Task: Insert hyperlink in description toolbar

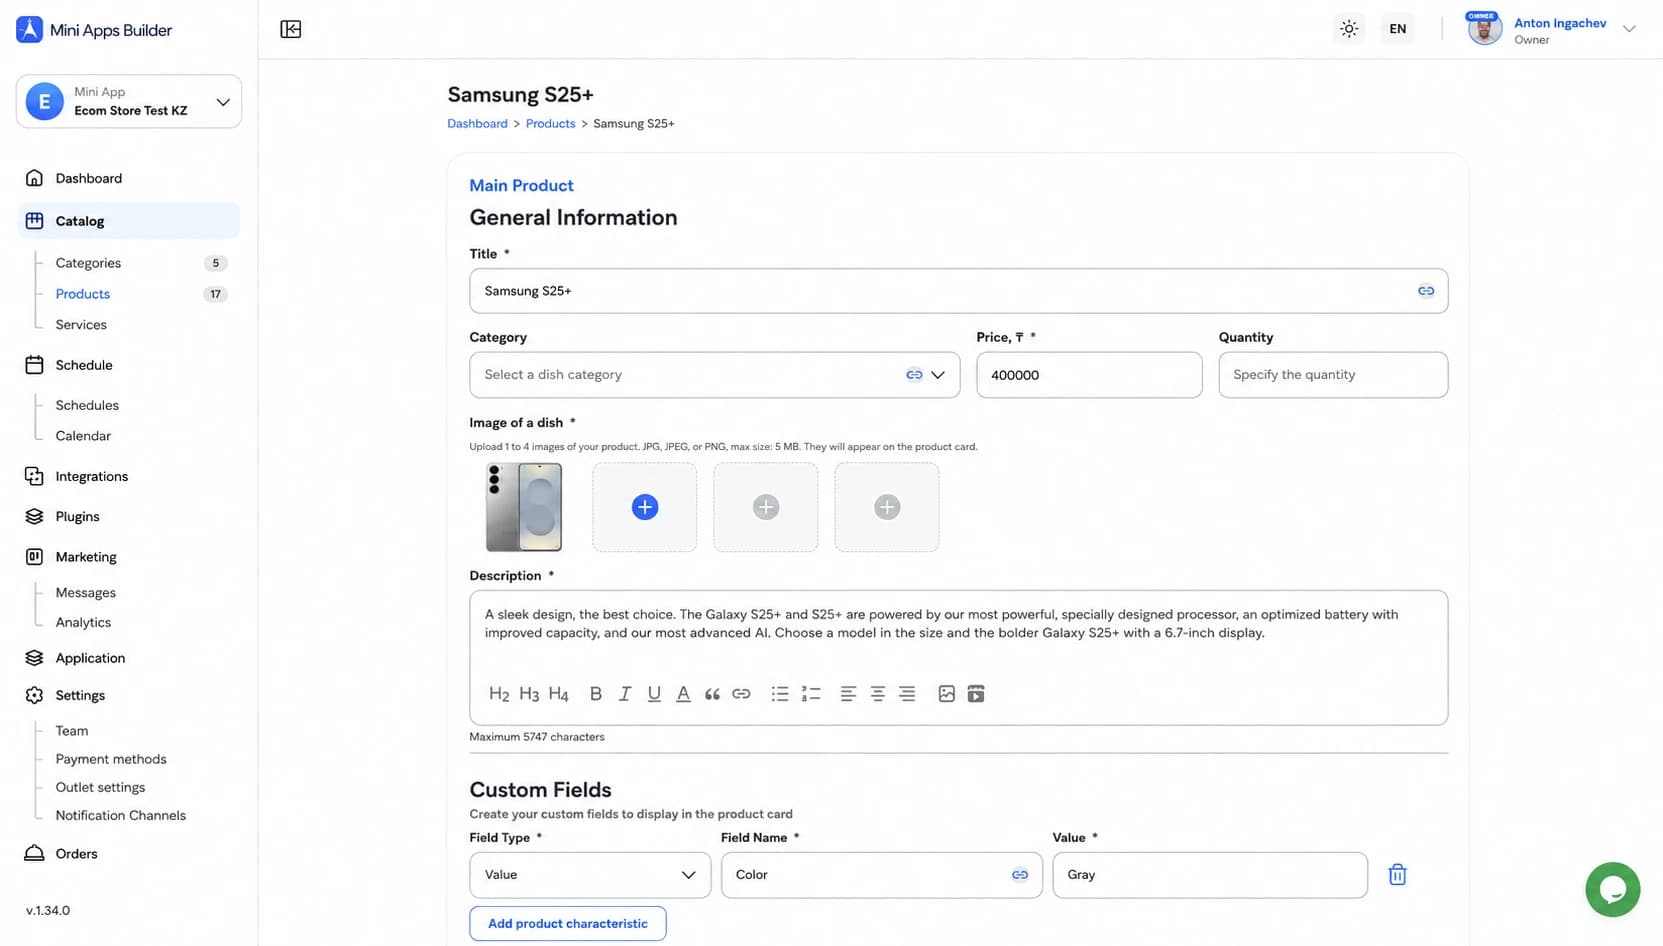Action: point(741,694)
